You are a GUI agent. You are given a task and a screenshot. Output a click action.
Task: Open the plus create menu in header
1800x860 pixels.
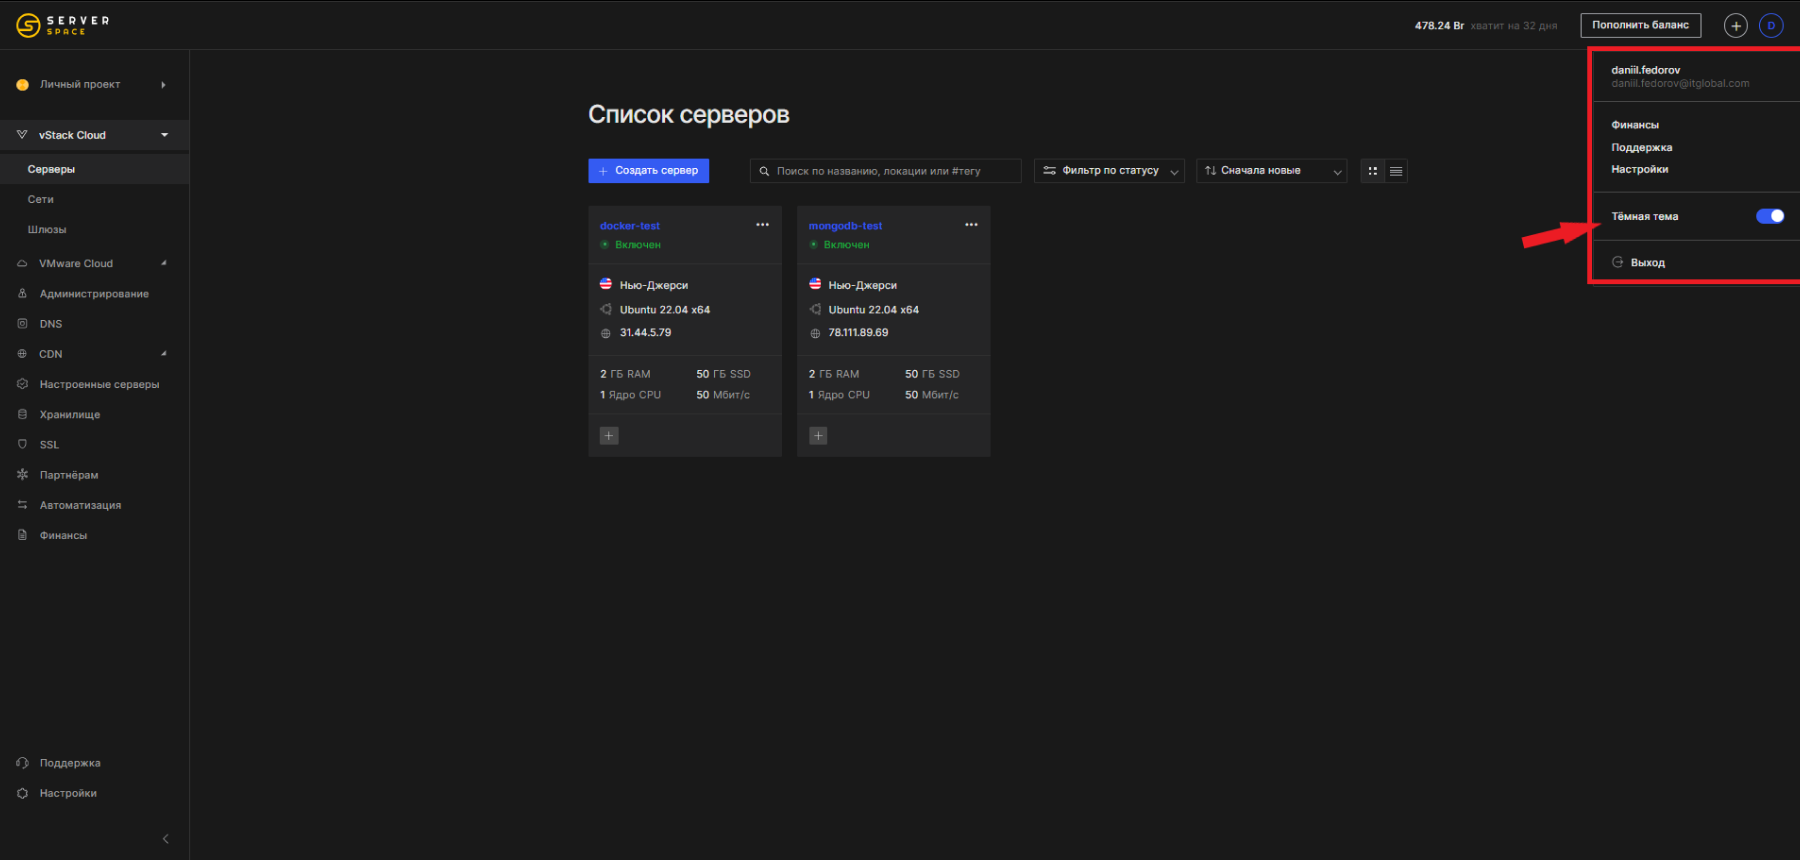tap(1736, 26)
